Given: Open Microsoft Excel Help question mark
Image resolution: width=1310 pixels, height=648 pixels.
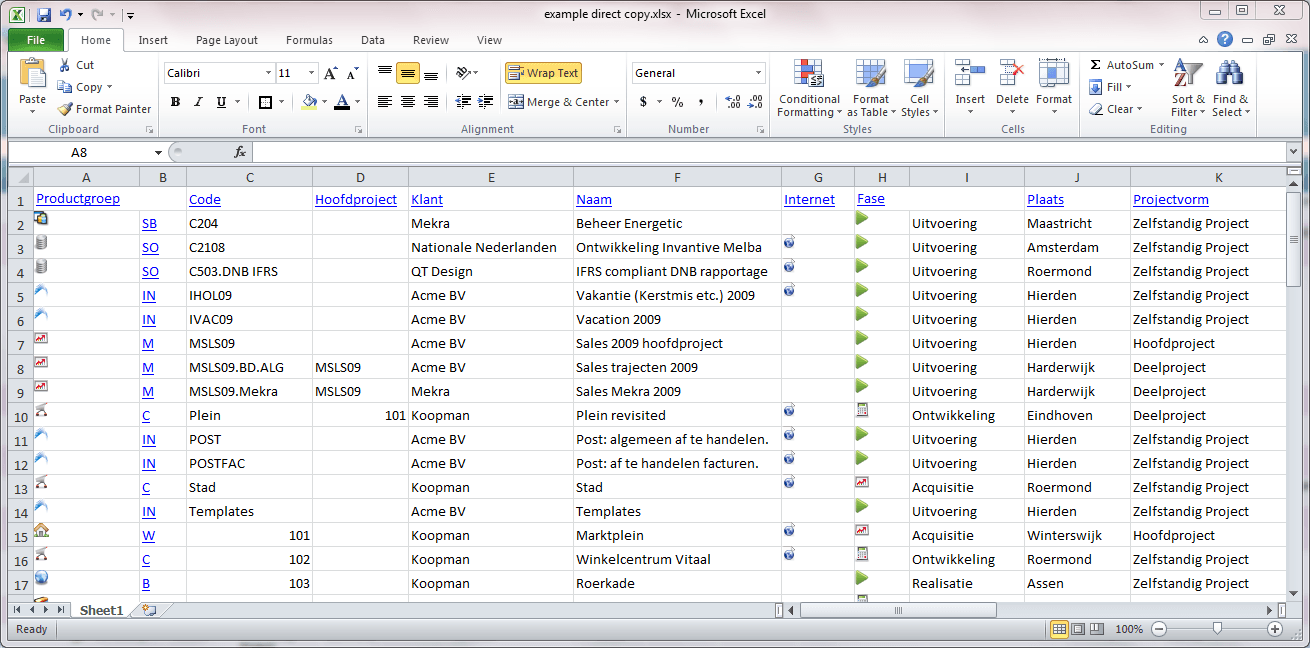Looking at the screenshot, I should point(1225,40).
